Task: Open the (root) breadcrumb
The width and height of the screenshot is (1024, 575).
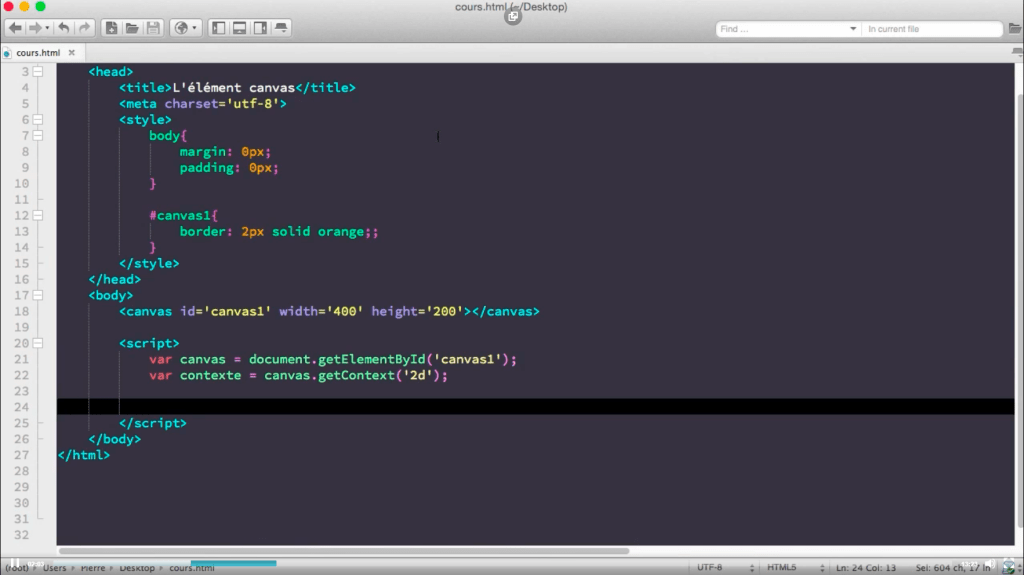Action: pyautogui.click(x=17, y=568)
